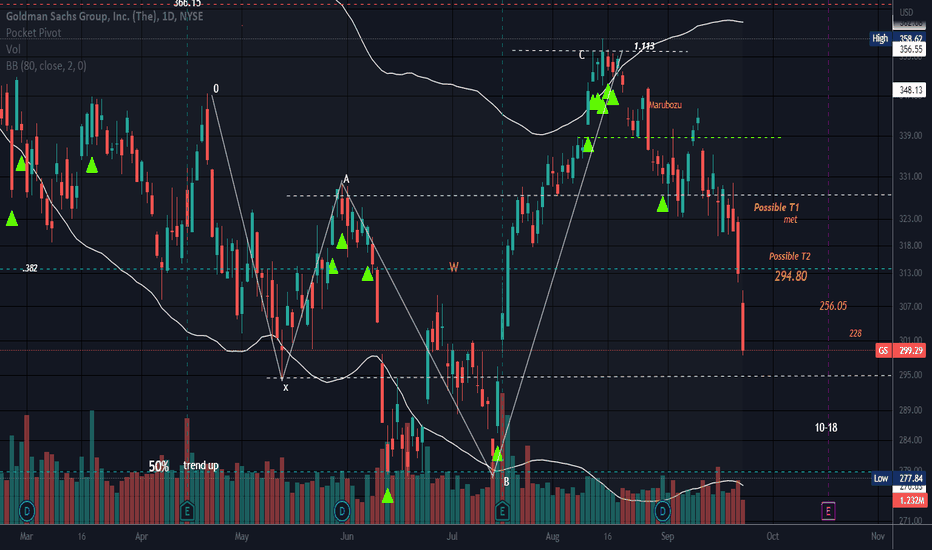Click the Mar label on time axis

(x=26, y=536)
